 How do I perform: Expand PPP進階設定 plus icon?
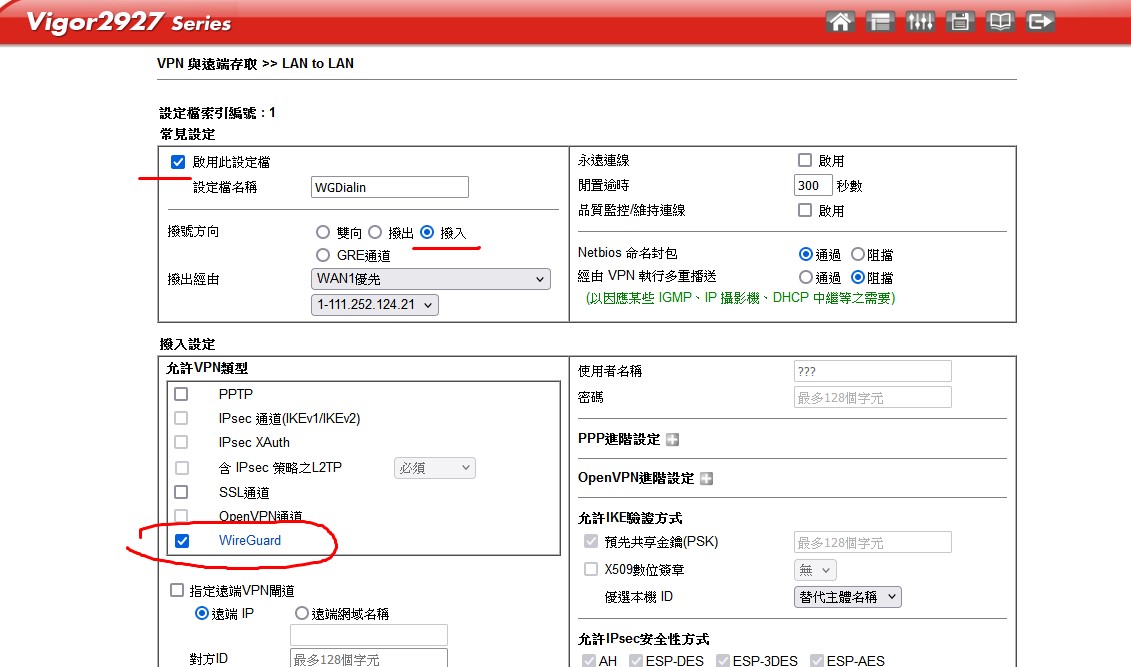(672, 440)
